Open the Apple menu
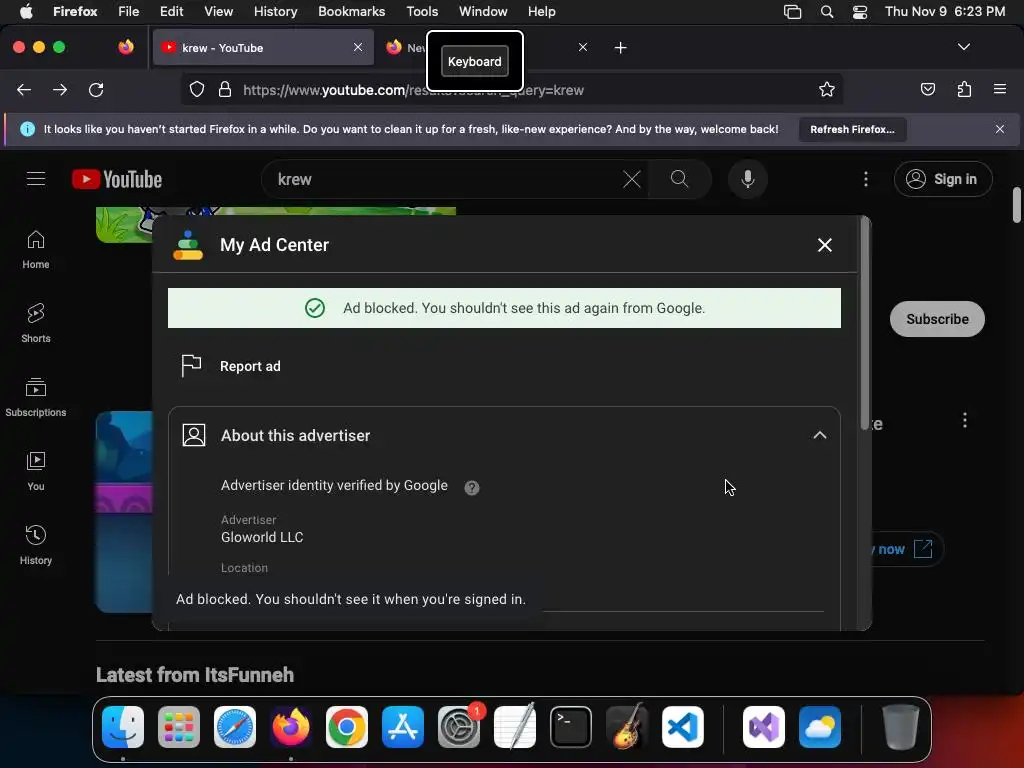Image resolution: width=1024 pixels, height=768 pixels. point(26,12)
